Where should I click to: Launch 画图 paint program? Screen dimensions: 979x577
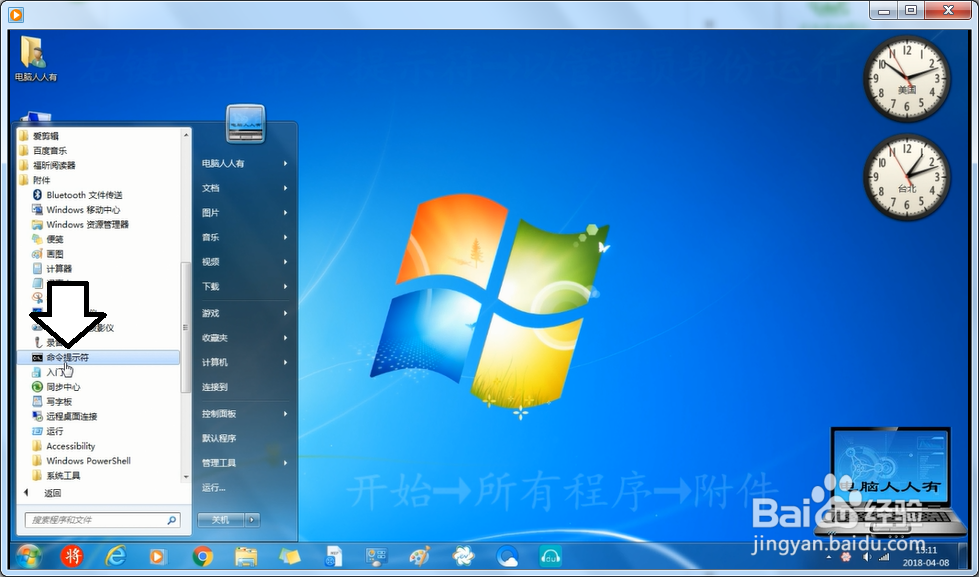pos(47,254)
